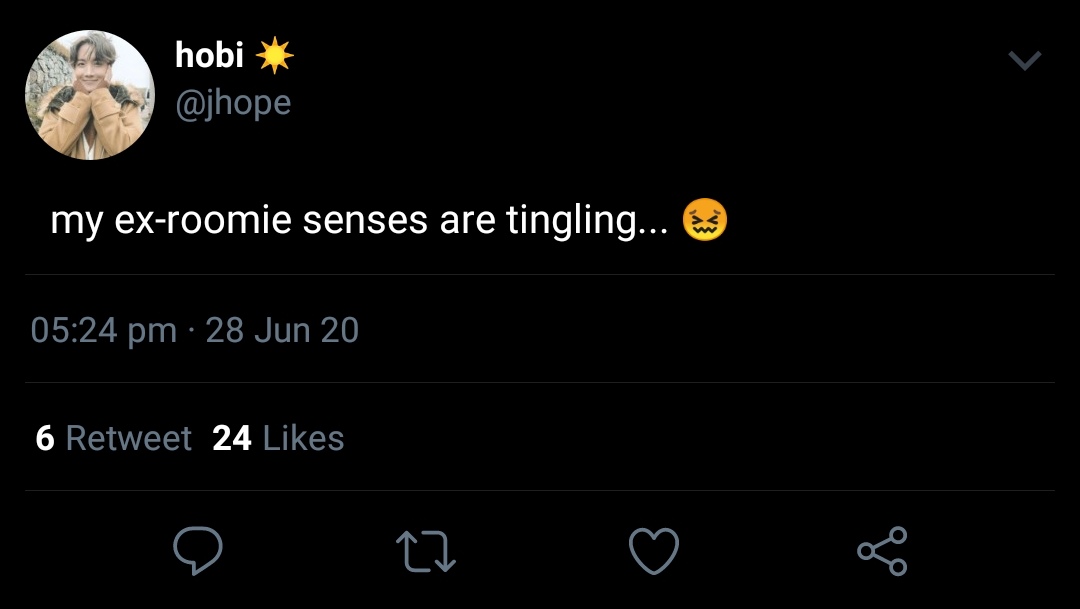Share the tweet via share icon
Screen dimensions: 1080x609
(x=882, y=551)
